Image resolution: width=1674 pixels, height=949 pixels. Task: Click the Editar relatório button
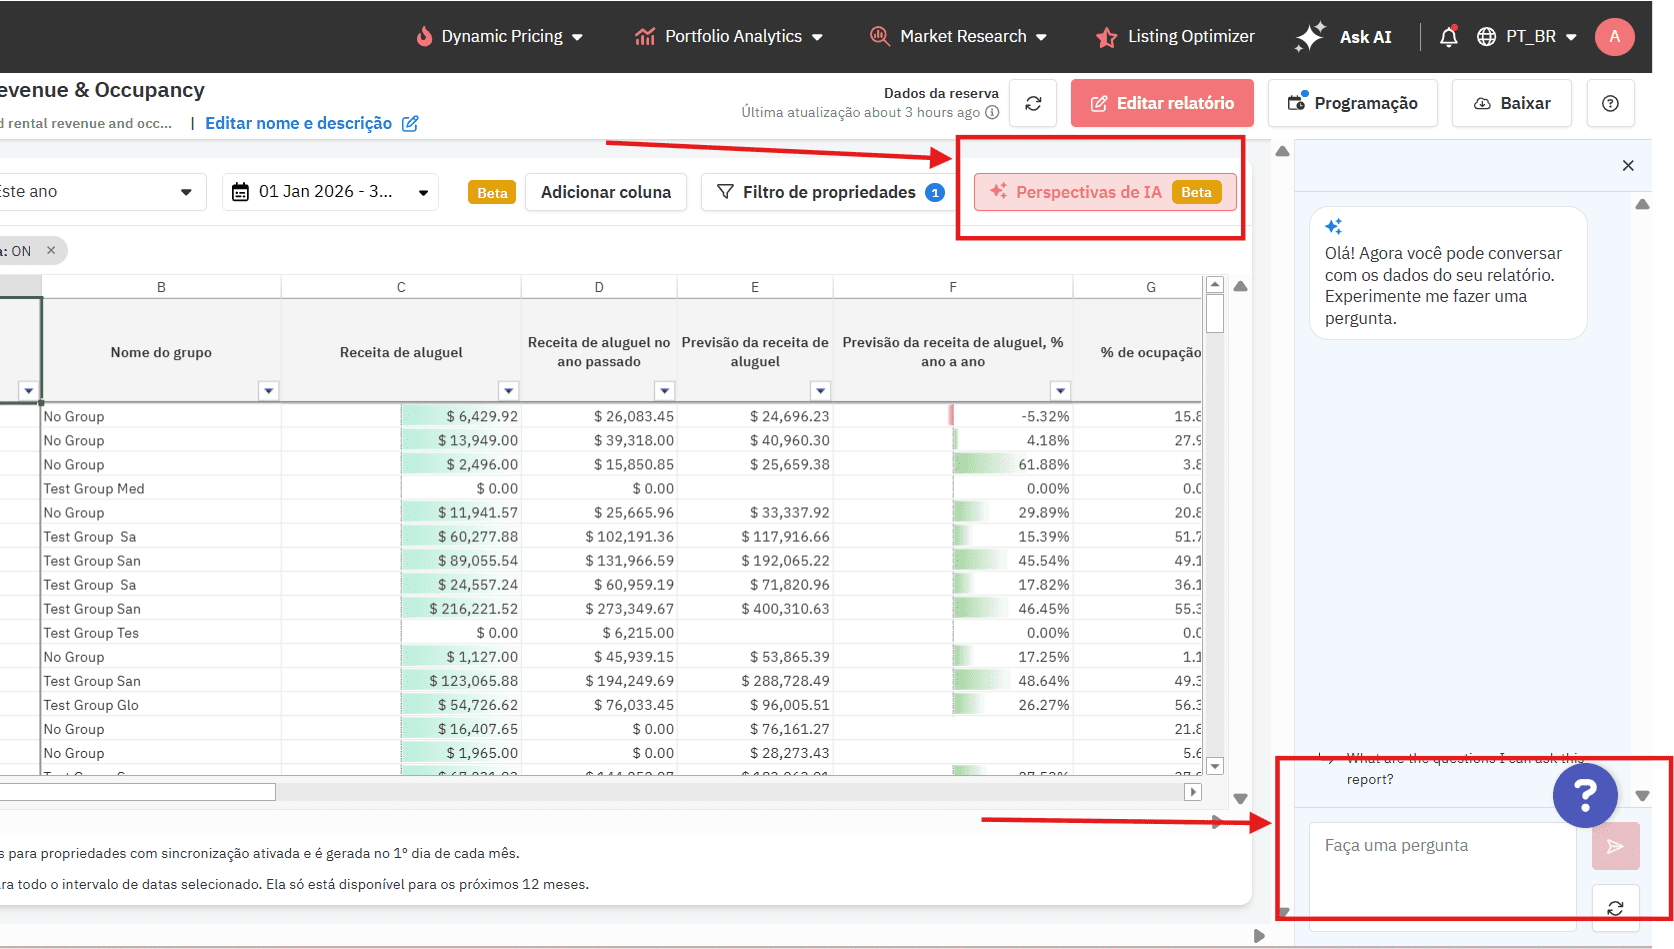tap(1162, 103)
